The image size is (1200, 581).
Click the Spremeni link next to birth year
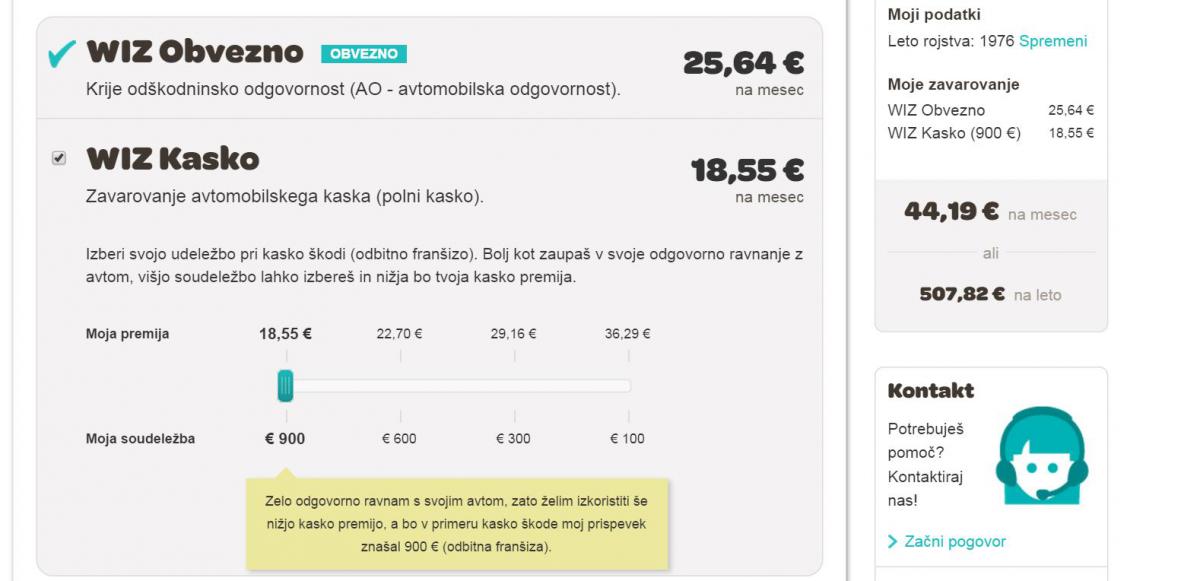1053,41
